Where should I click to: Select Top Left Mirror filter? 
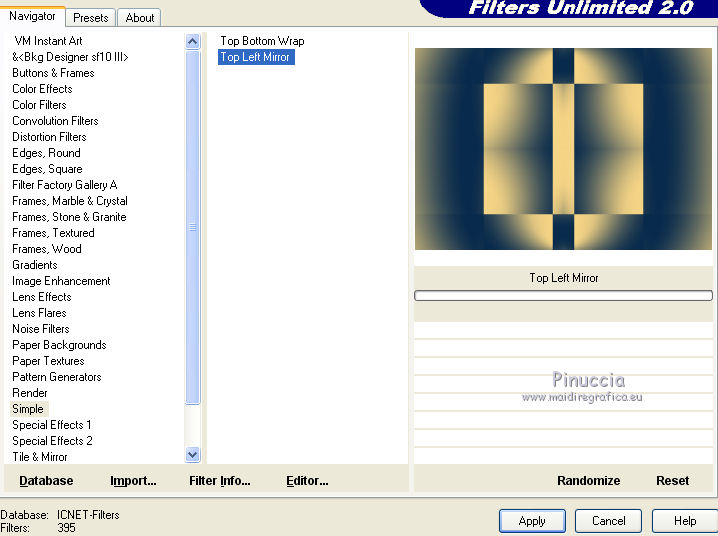click(x=256, y=57)
